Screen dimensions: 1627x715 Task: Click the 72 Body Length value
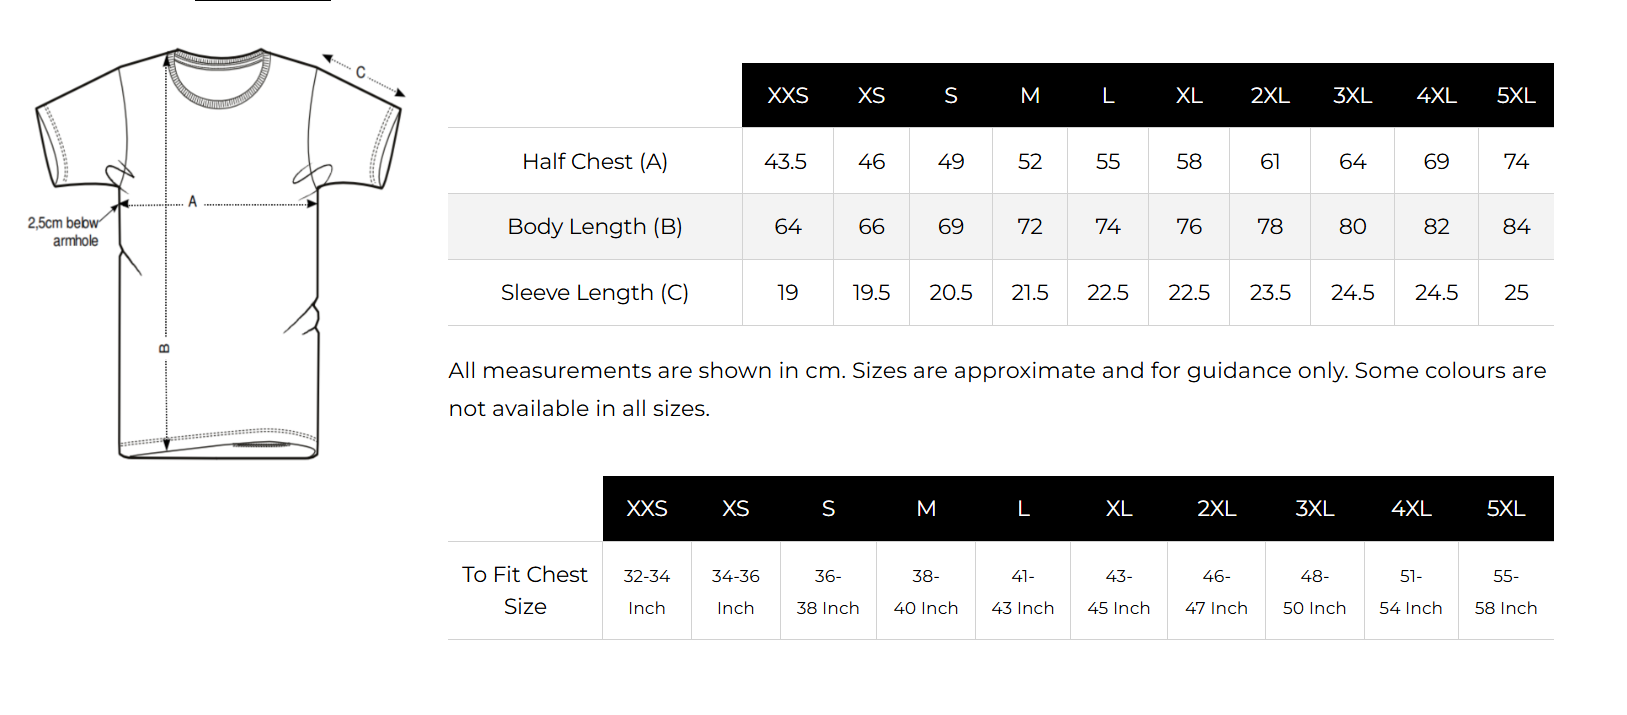pos(1029,226)
